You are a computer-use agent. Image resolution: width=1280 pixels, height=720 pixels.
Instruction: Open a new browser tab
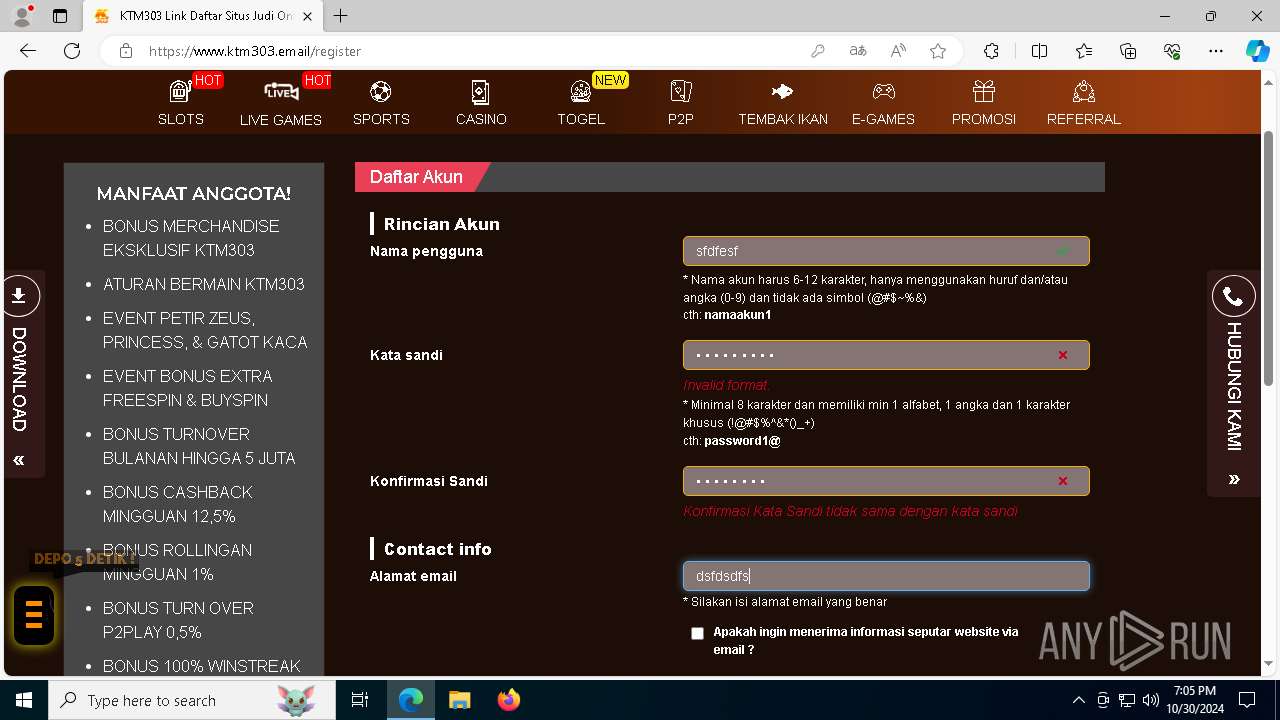click(x=341, y=16)
